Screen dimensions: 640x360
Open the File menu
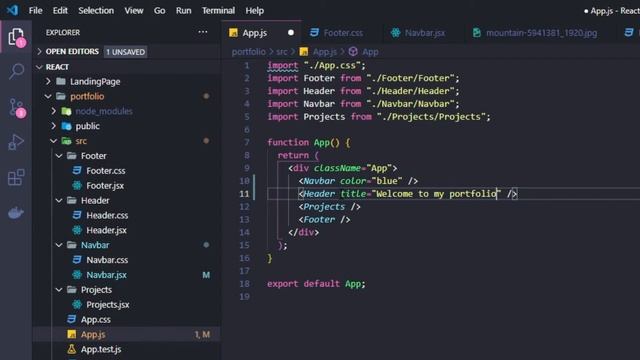pos(36,11)
